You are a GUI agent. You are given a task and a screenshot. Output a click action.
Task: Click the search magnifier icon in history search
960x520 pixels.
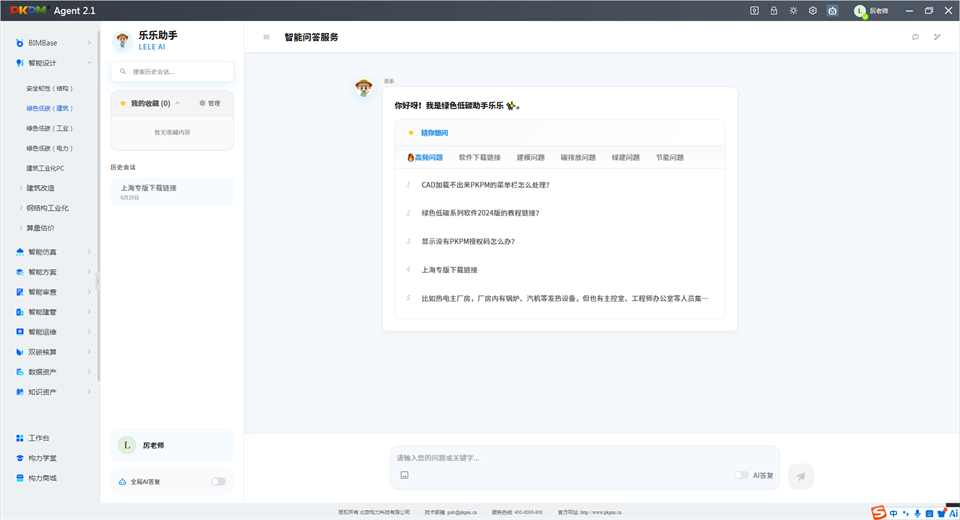pos(122,72)
